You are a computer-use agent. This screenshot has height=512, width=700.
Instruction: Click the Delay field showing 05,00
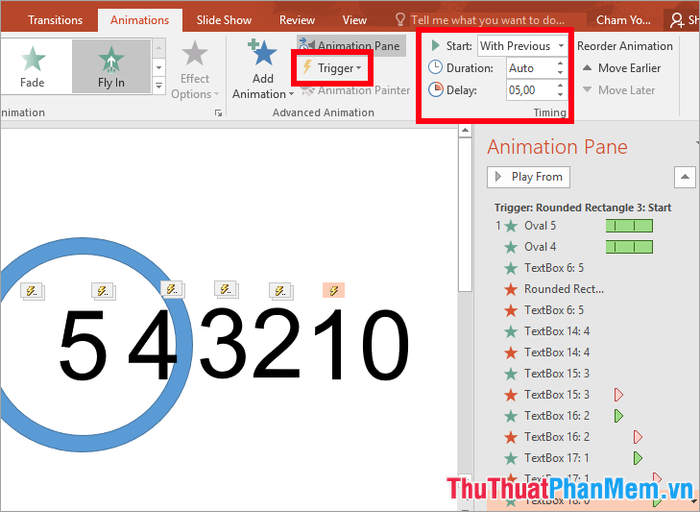pos(531,91)
